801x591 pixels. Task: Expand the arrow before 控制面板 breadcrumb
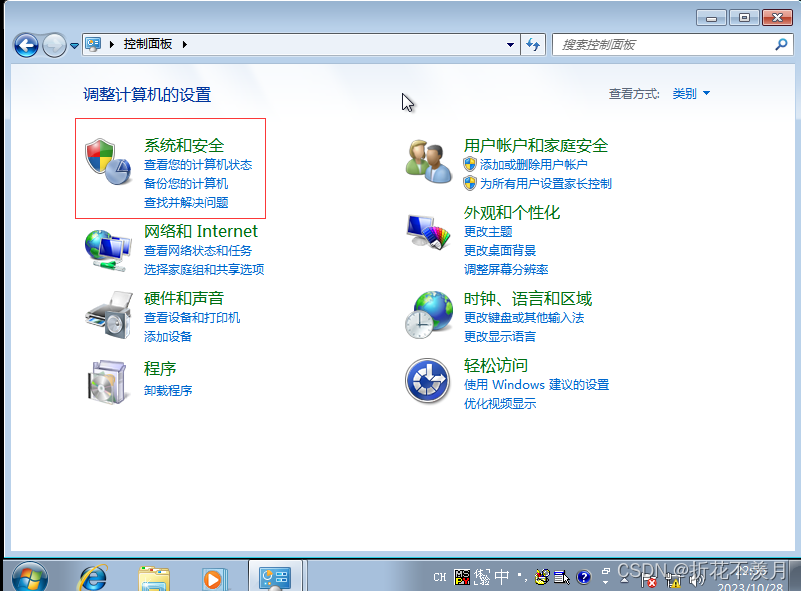click(x=112, y=44)
